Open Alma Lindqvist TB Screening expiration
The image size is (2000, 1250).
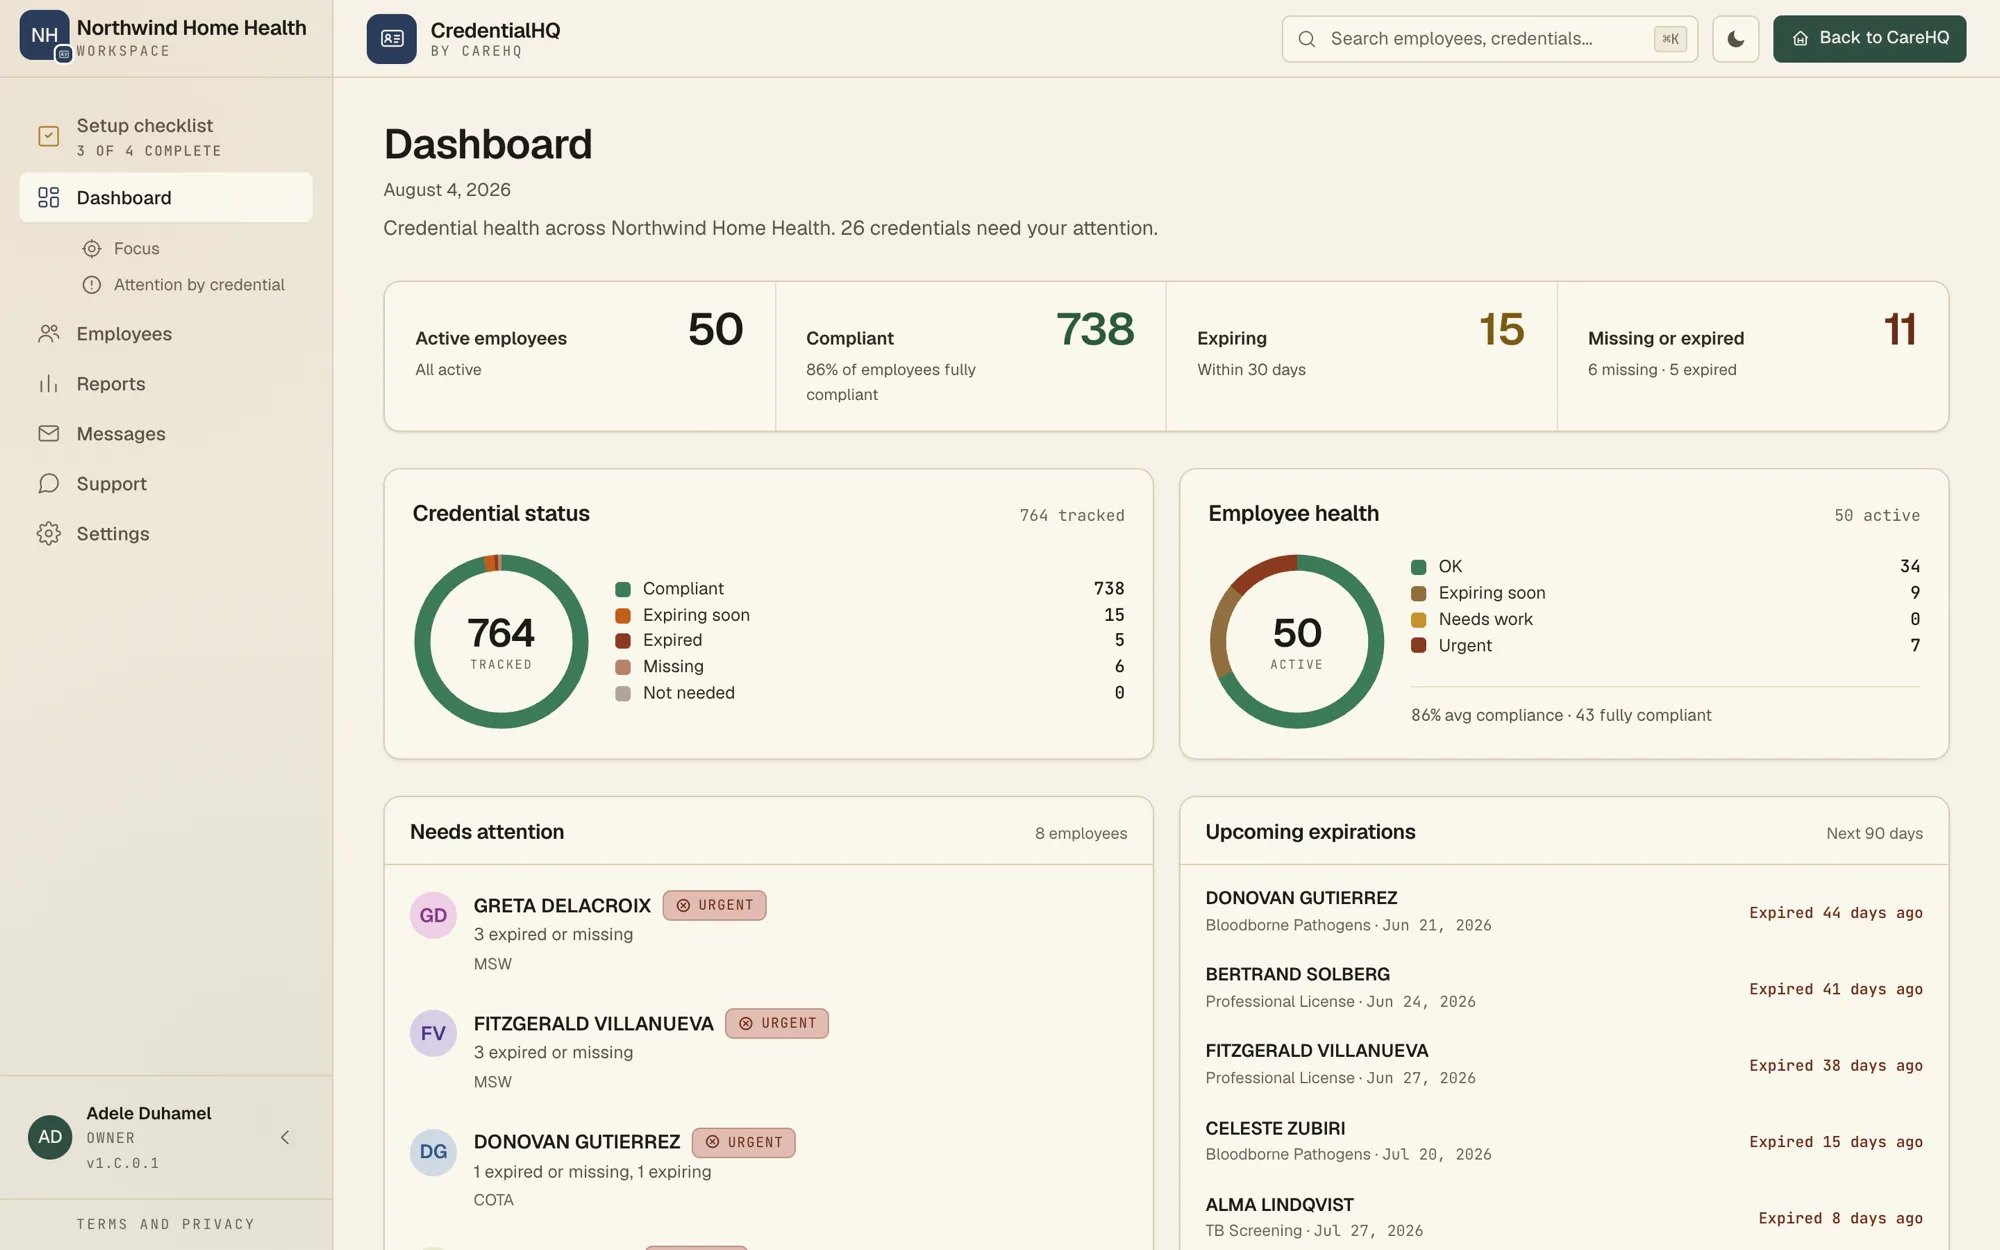1564,1217
